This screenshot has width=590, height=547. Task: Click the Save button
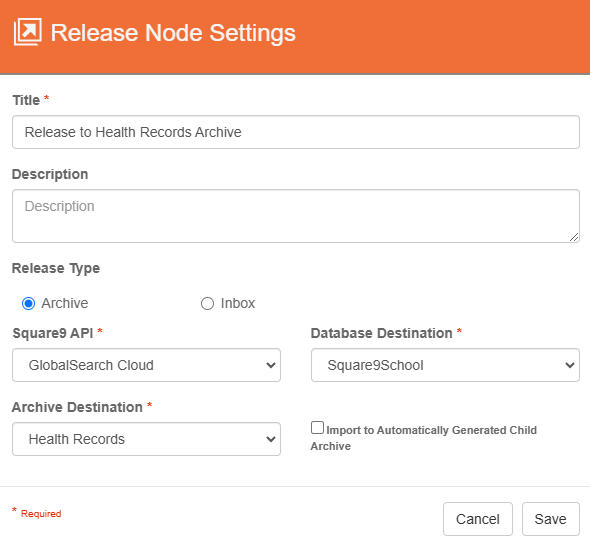click(550, 519)
